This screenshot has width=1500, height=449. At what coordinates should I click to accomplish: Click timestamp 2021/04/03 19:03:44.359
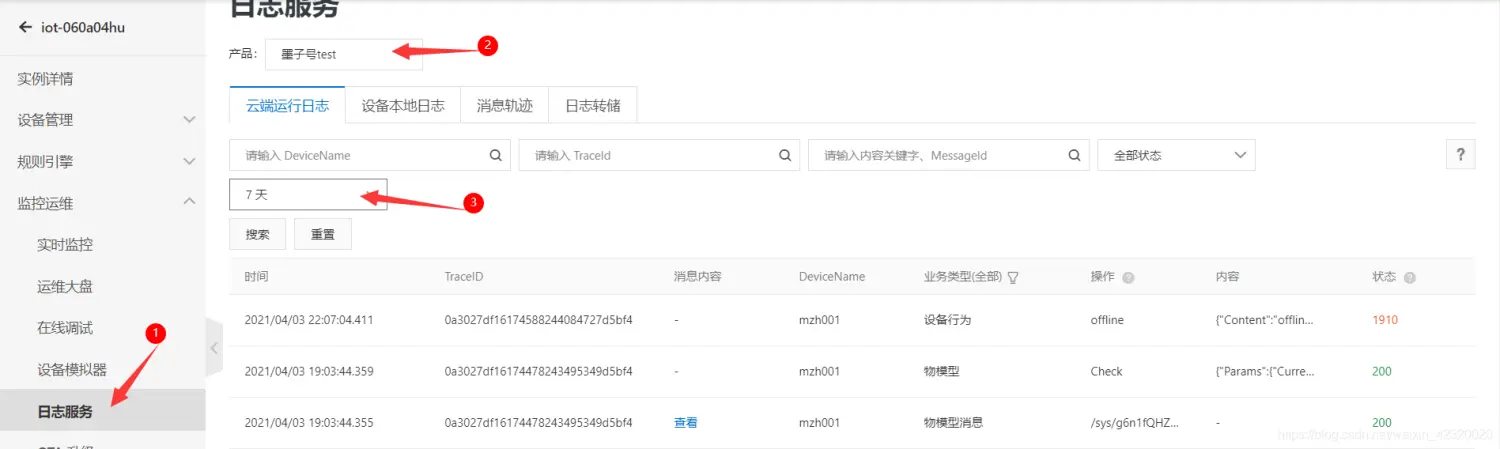click(x=309, y=371)
